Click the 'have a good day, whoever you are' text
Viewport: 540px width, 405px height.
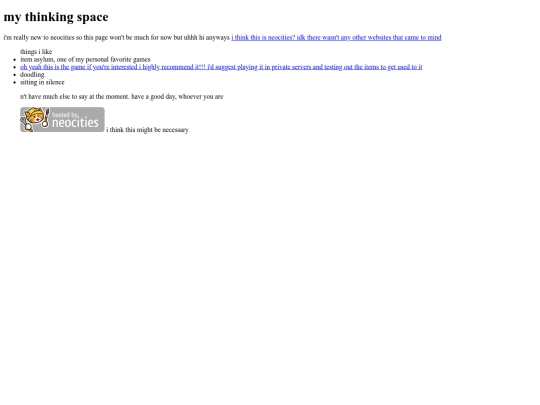point(177,96)
